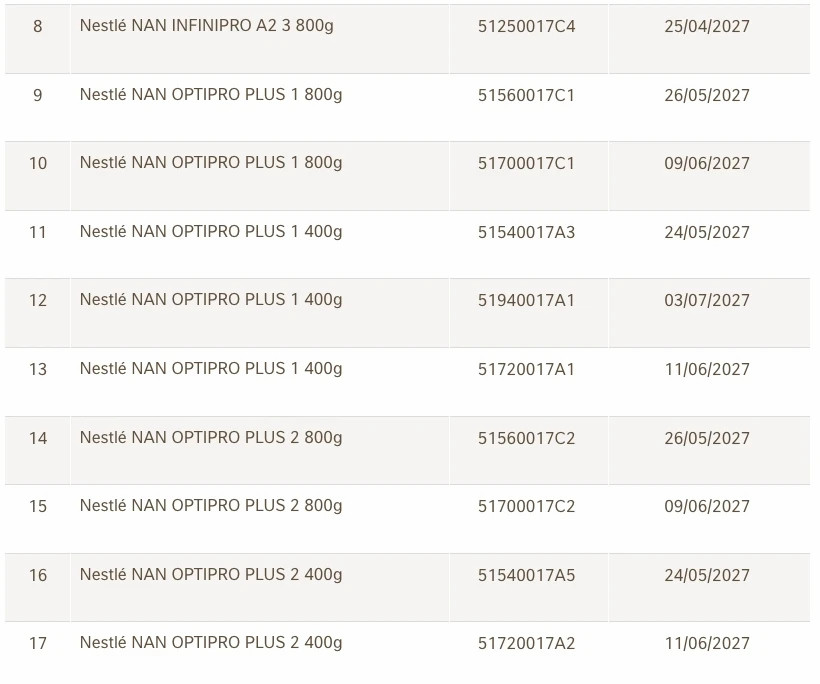Select batch code 51540017A5
This screenshot has width=820, height=684.
[526, 576]
